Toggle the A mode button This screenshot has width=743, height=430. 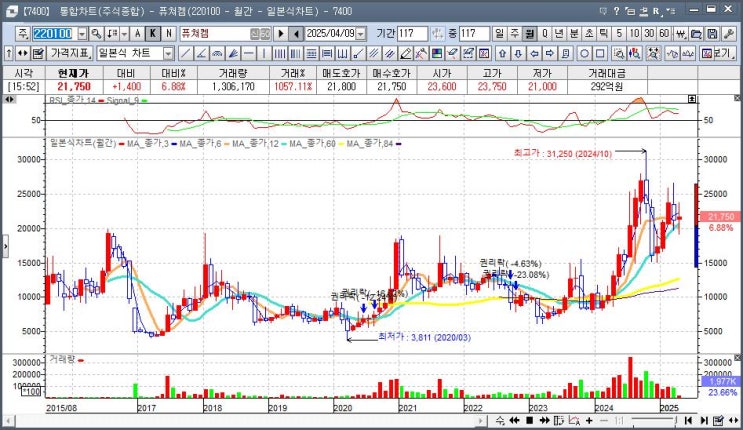click(x=137, y=34)
